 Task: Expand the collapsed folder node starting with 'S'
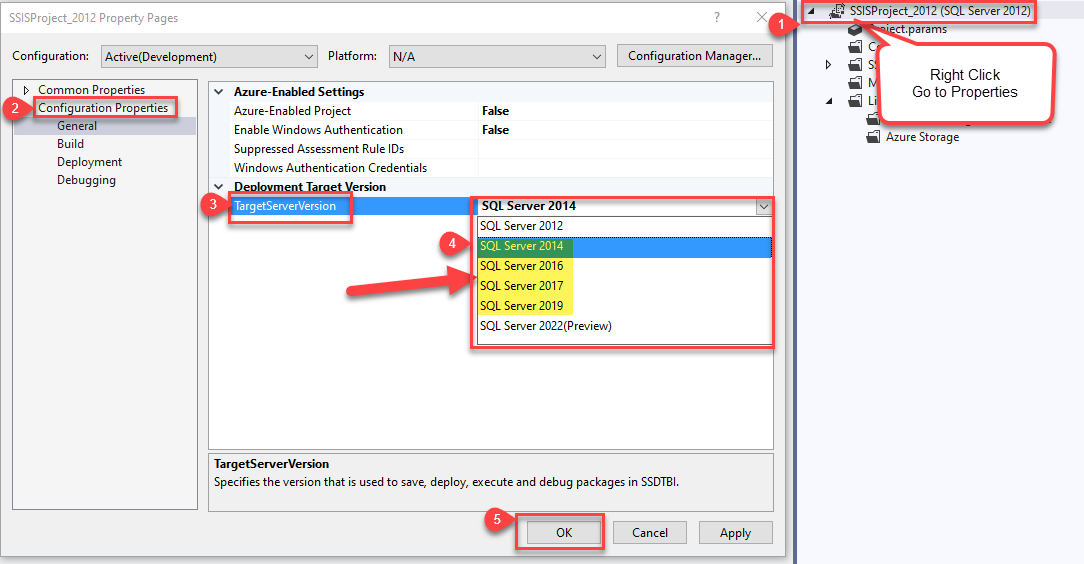tap(829, 65)
